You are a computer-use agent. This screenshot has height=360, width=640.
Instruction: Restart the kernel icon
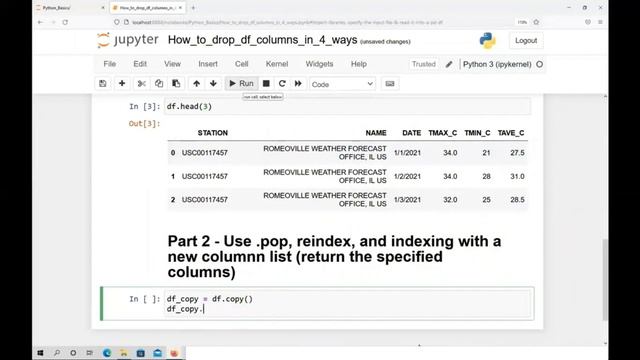(282, 84)
